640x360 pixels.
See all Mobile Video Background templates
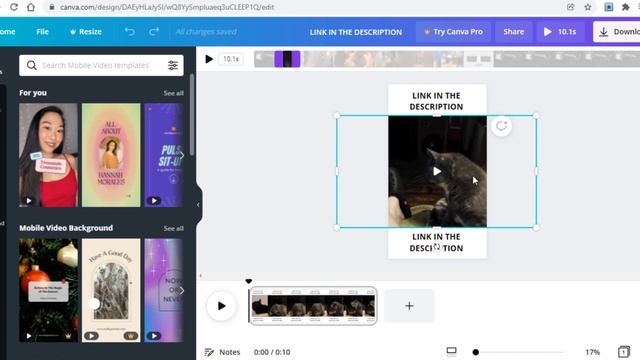point(173,228)
